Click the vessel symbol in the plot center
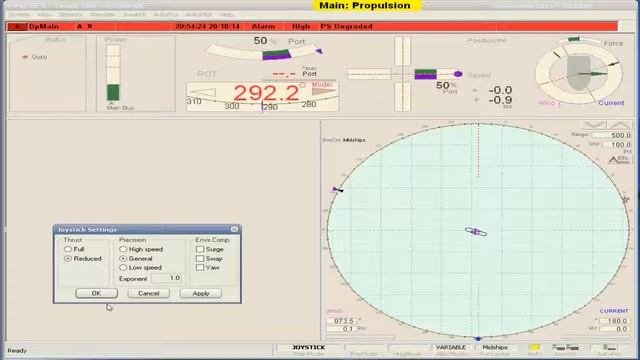 click(476, 232)
